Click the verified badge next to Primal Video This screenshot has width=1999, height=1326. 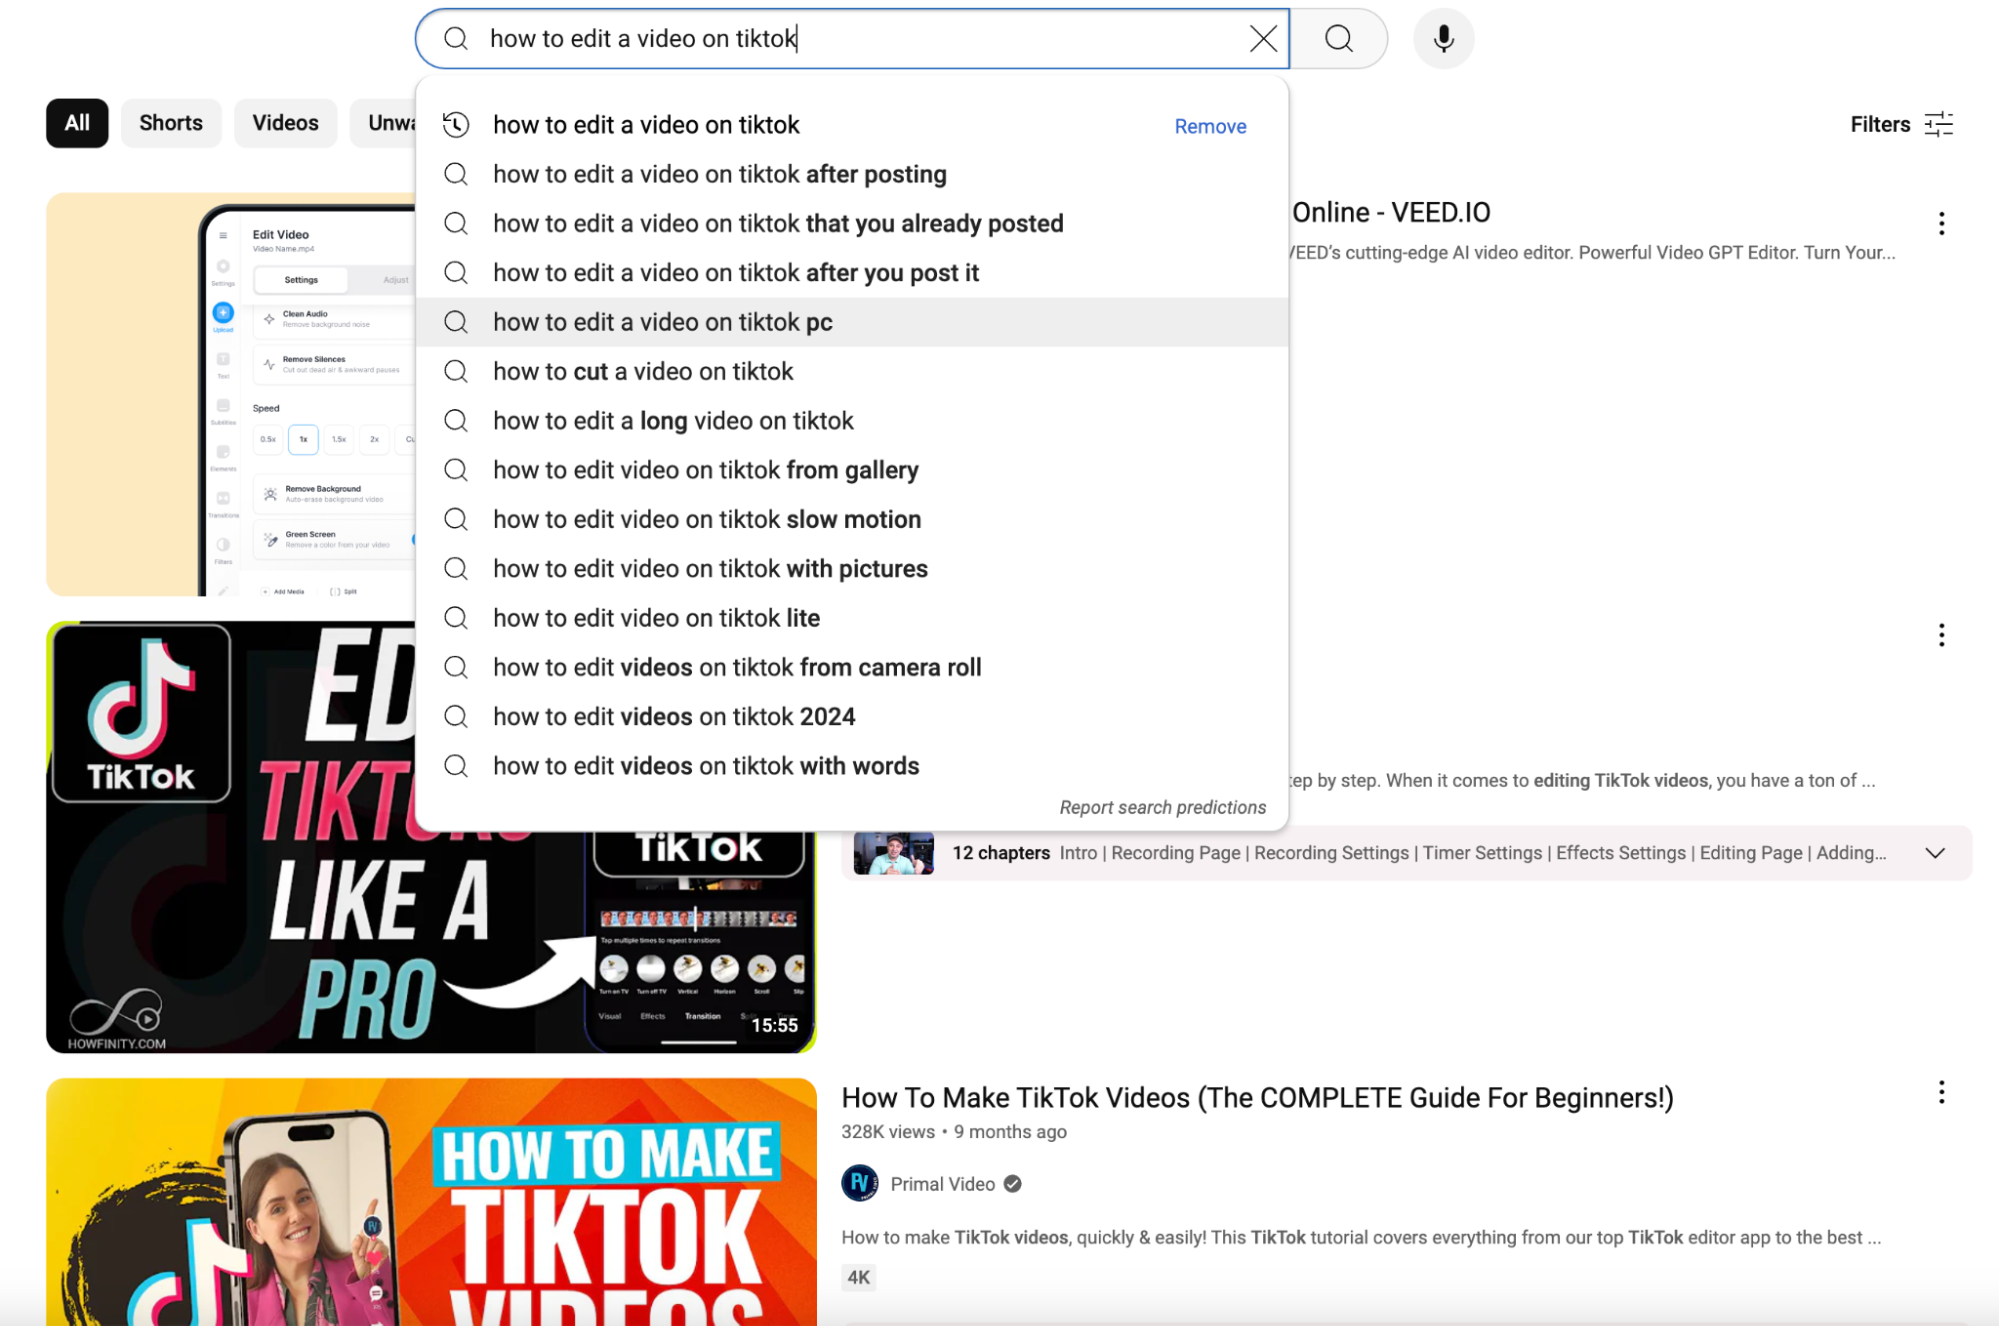1013,1184
